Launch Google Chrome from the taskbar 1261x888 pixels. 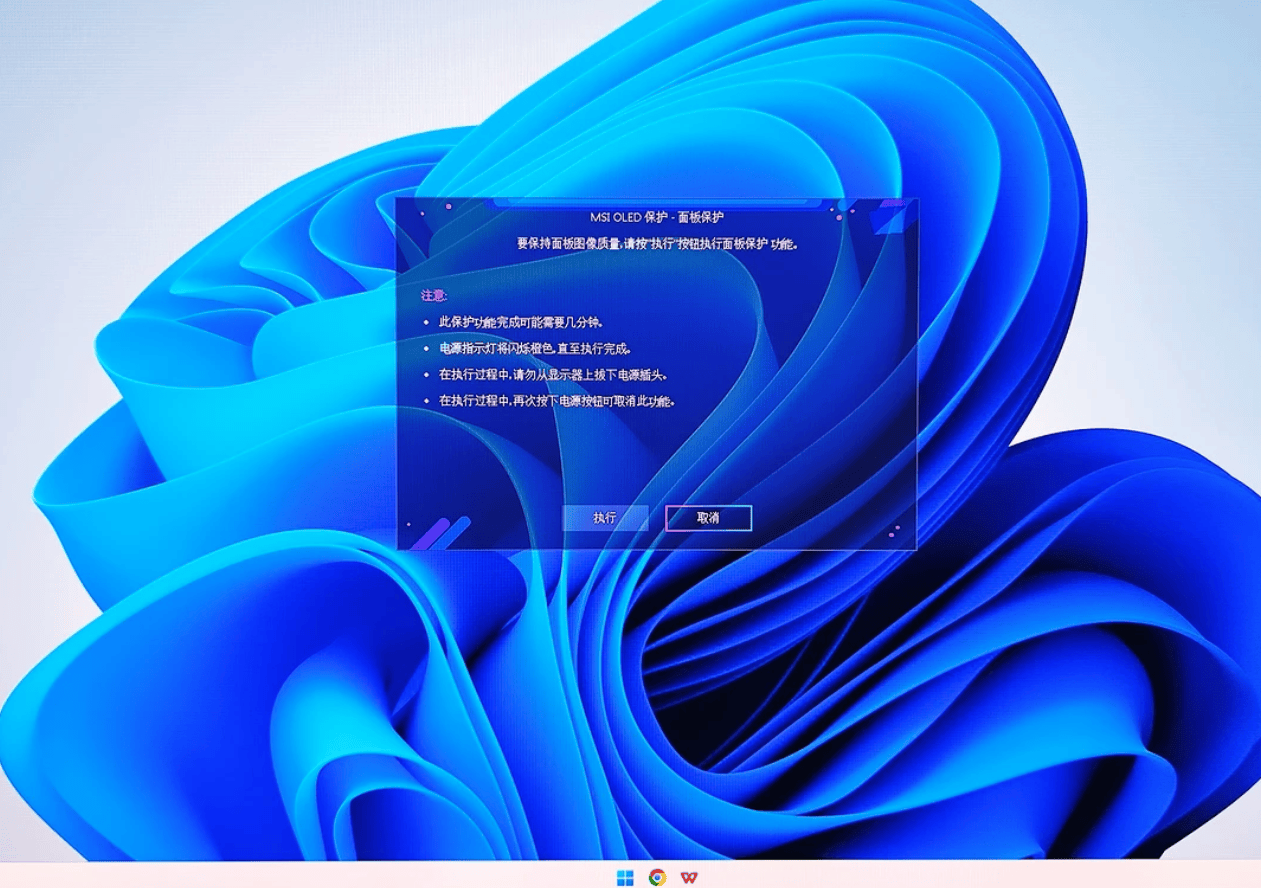657,877
